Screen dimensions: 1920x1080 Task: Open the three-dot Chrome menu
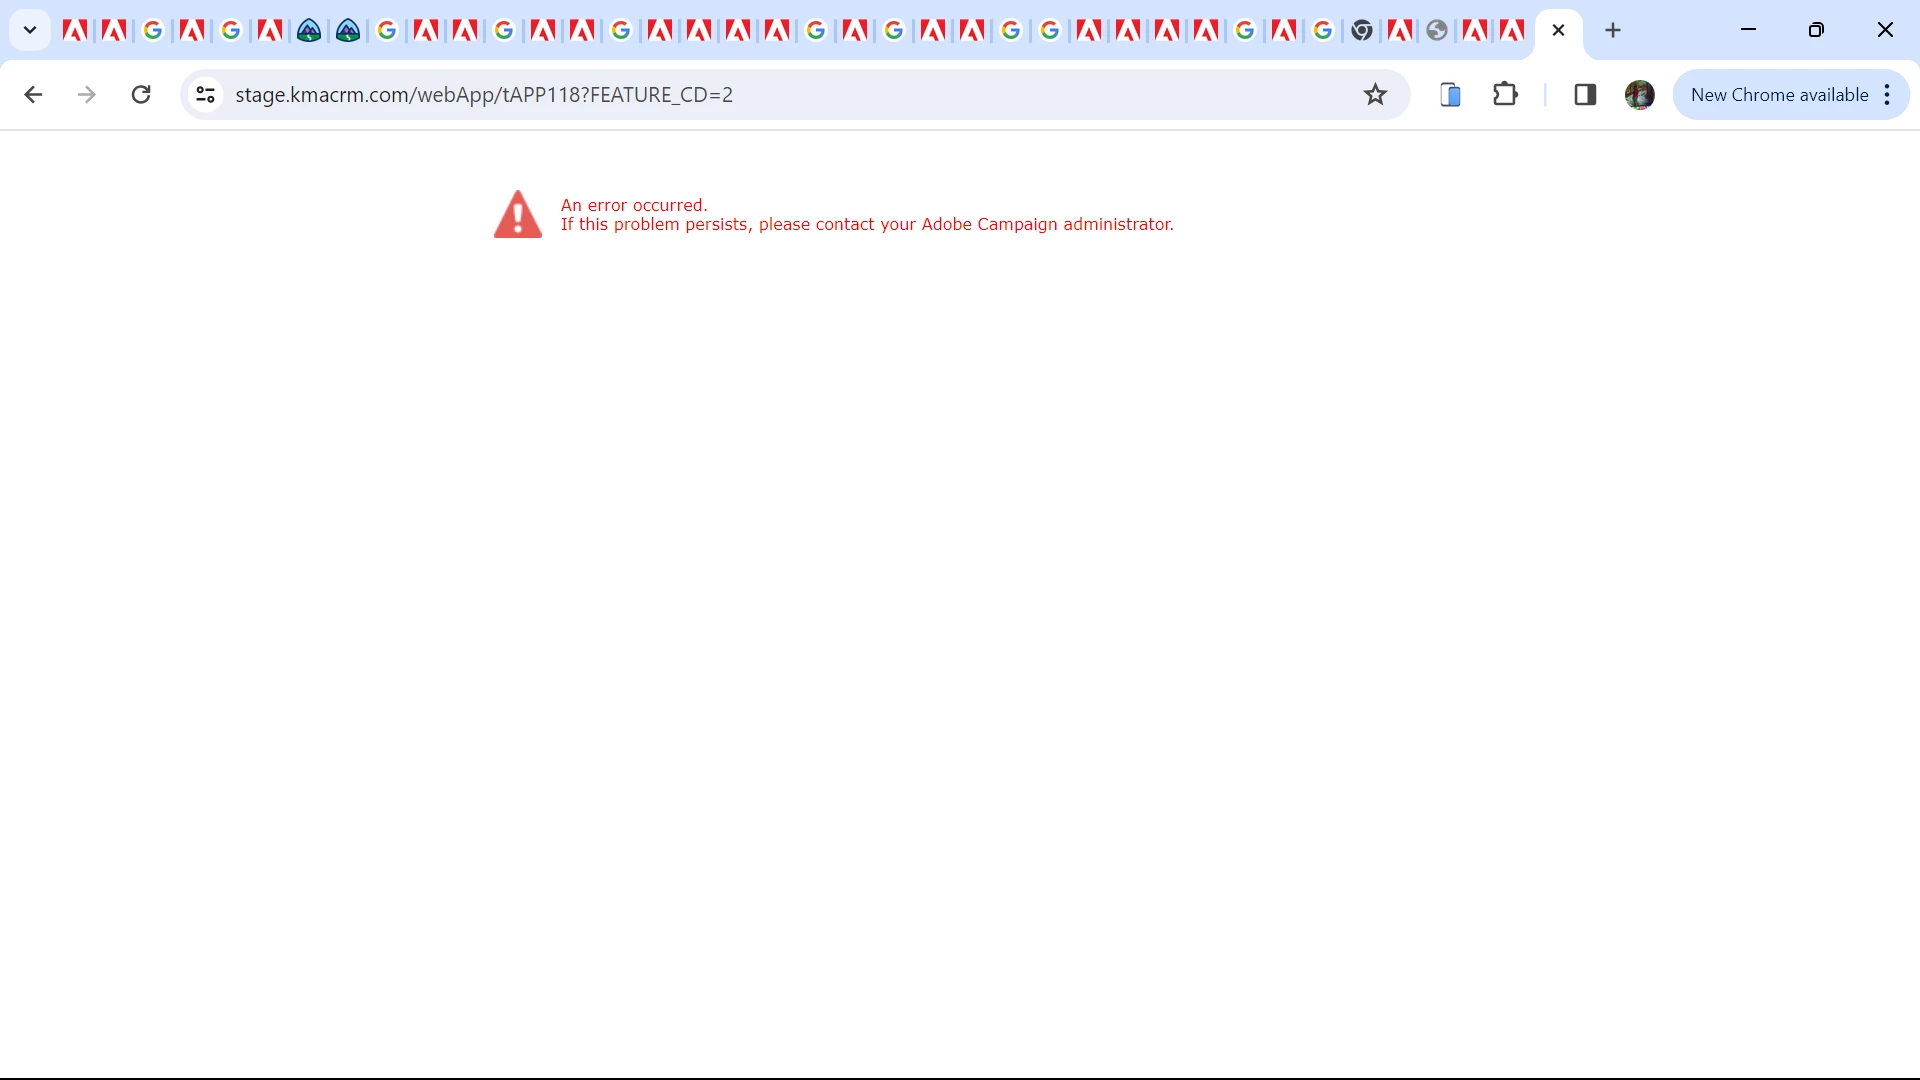1887,95
